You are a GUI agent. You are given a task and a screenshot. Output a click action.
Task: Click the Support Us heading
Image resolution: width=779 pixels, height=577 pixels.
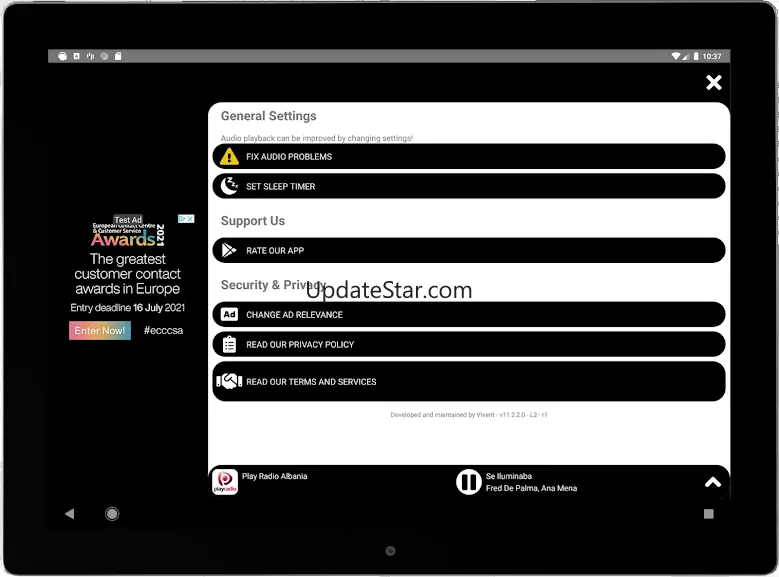pos(253,221)
